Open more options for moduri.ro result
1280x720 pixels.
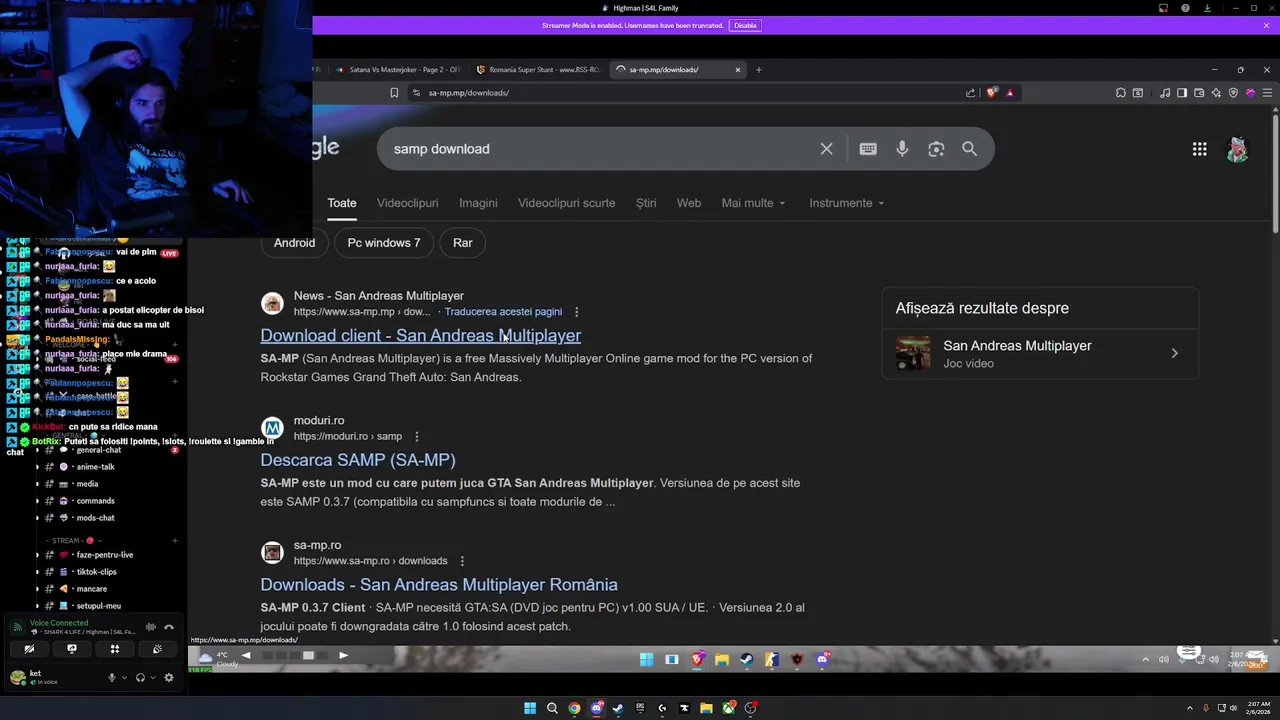416,437
